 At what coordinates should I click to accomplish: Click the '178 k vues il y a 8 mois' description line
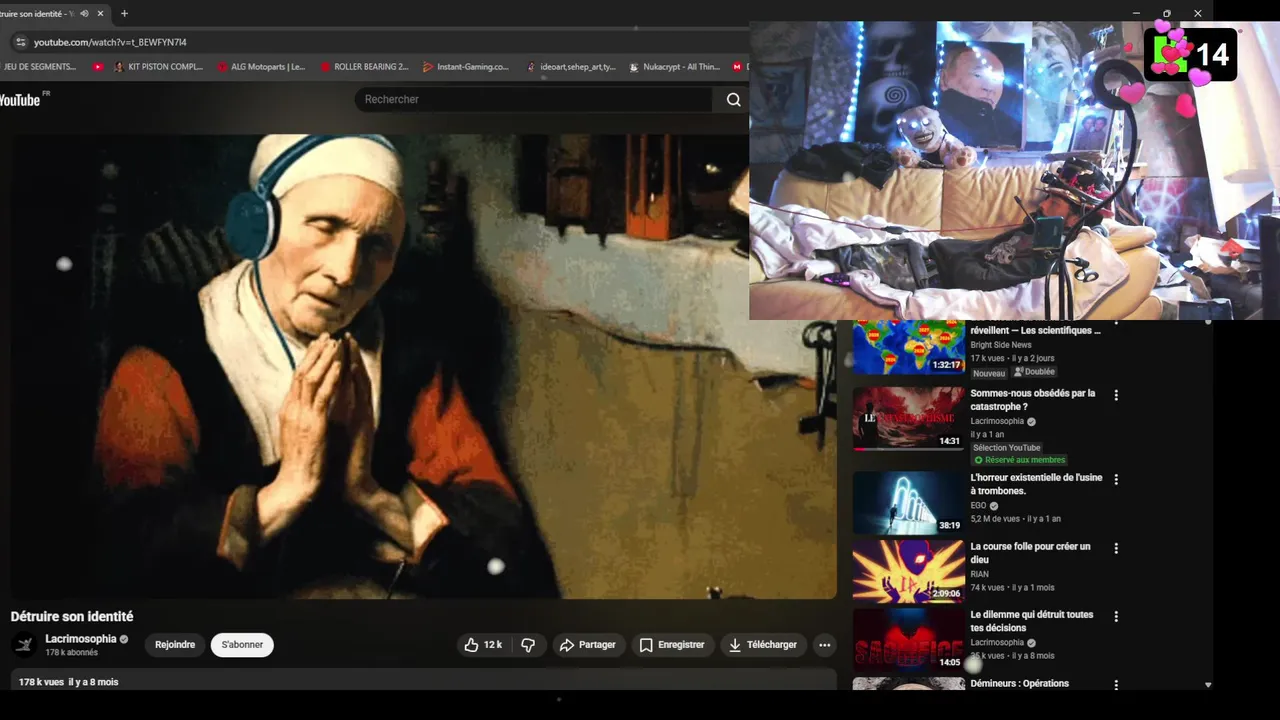[68, 682]
